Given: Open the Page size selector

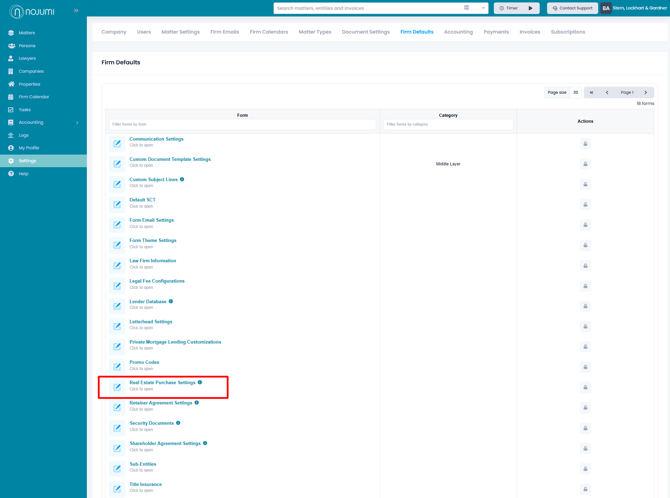Looking at the screenshot, I should click(x=576, y=92).
